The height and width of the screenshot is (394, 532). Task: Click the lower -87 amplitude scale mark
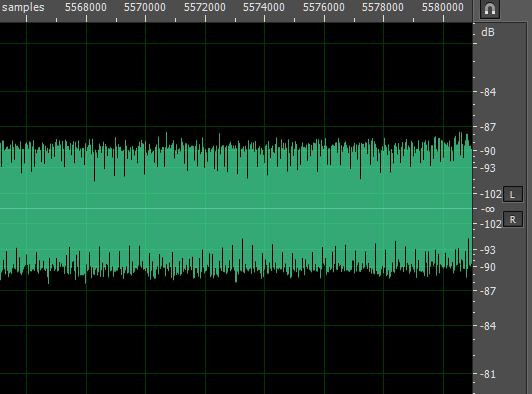coord(488,291)
